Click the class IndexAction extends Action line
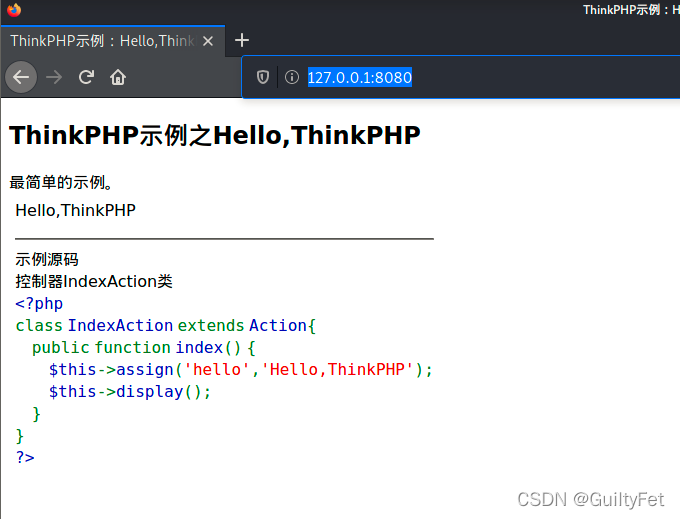Screen dimensions: 680x519 (x=166, y=326)
